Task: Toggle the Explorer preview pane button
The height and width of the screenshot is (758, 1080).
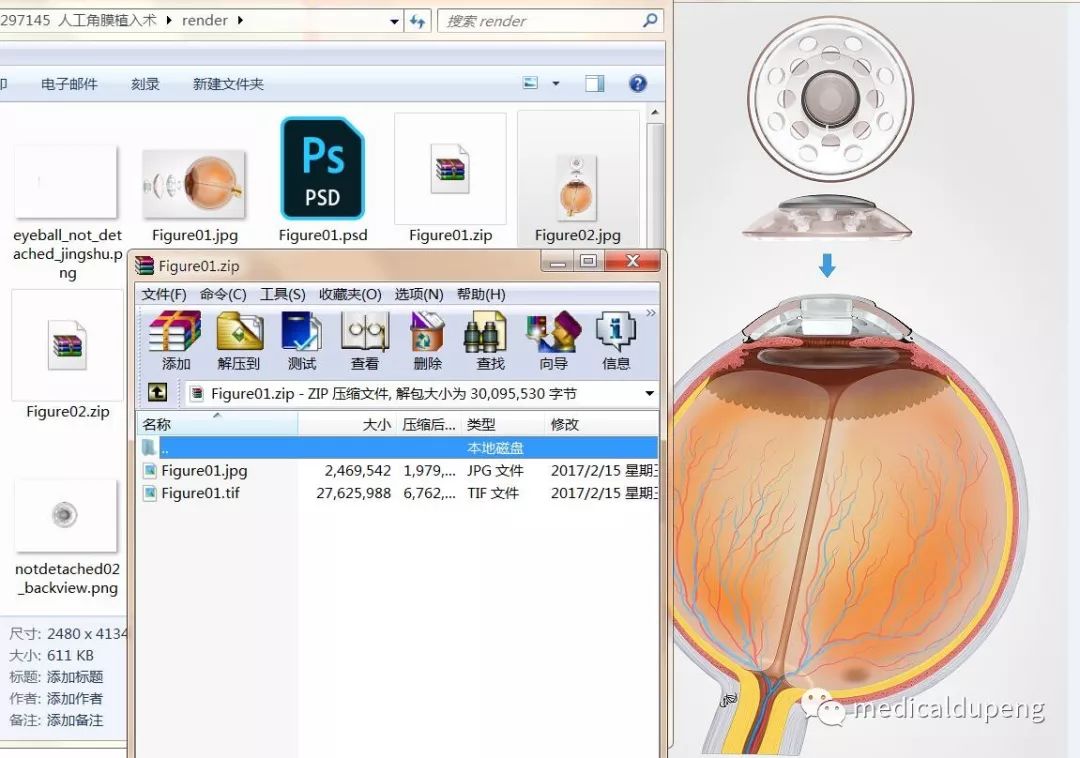Action: pyautogui.click(x=595, y=84)
